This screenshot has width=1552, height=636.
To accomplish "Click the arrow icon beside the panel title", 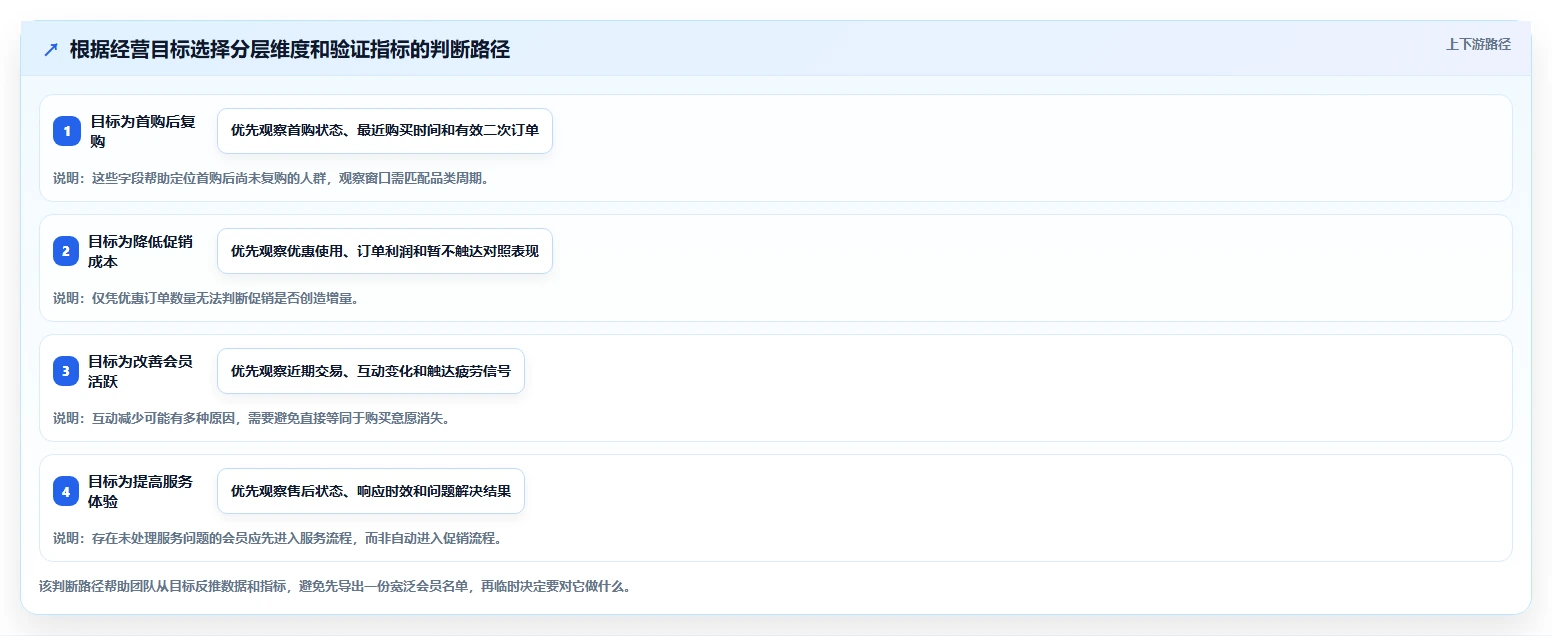I will (51, 50).
